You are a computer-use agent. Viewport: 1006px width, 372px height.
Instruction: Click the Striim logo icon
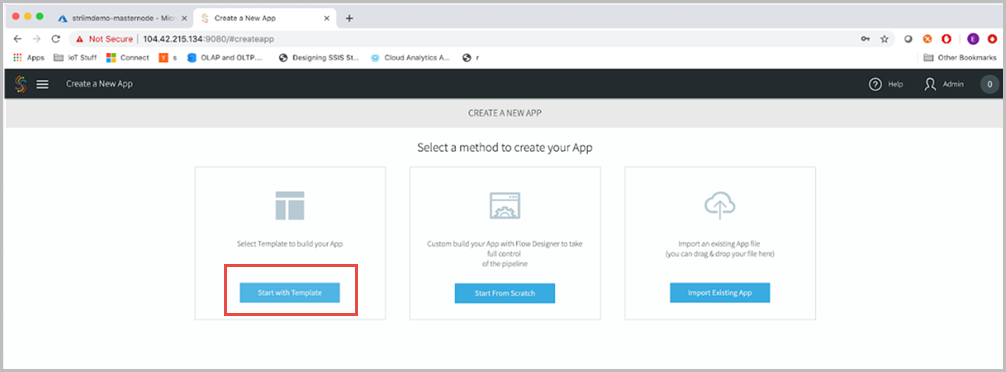tap(21, 84)
